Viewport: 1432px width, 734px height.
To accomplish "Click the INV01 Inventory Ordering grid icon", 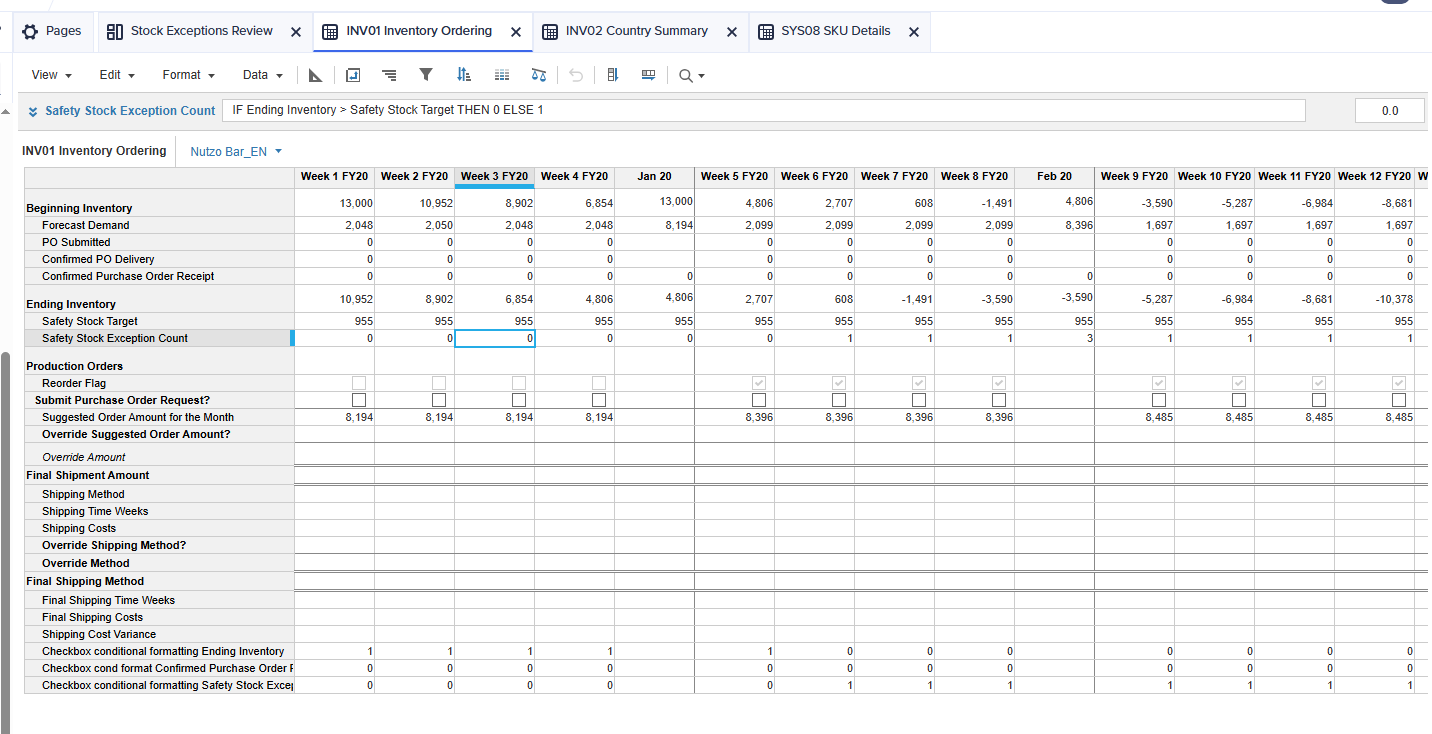I will (x=329, y=32).
